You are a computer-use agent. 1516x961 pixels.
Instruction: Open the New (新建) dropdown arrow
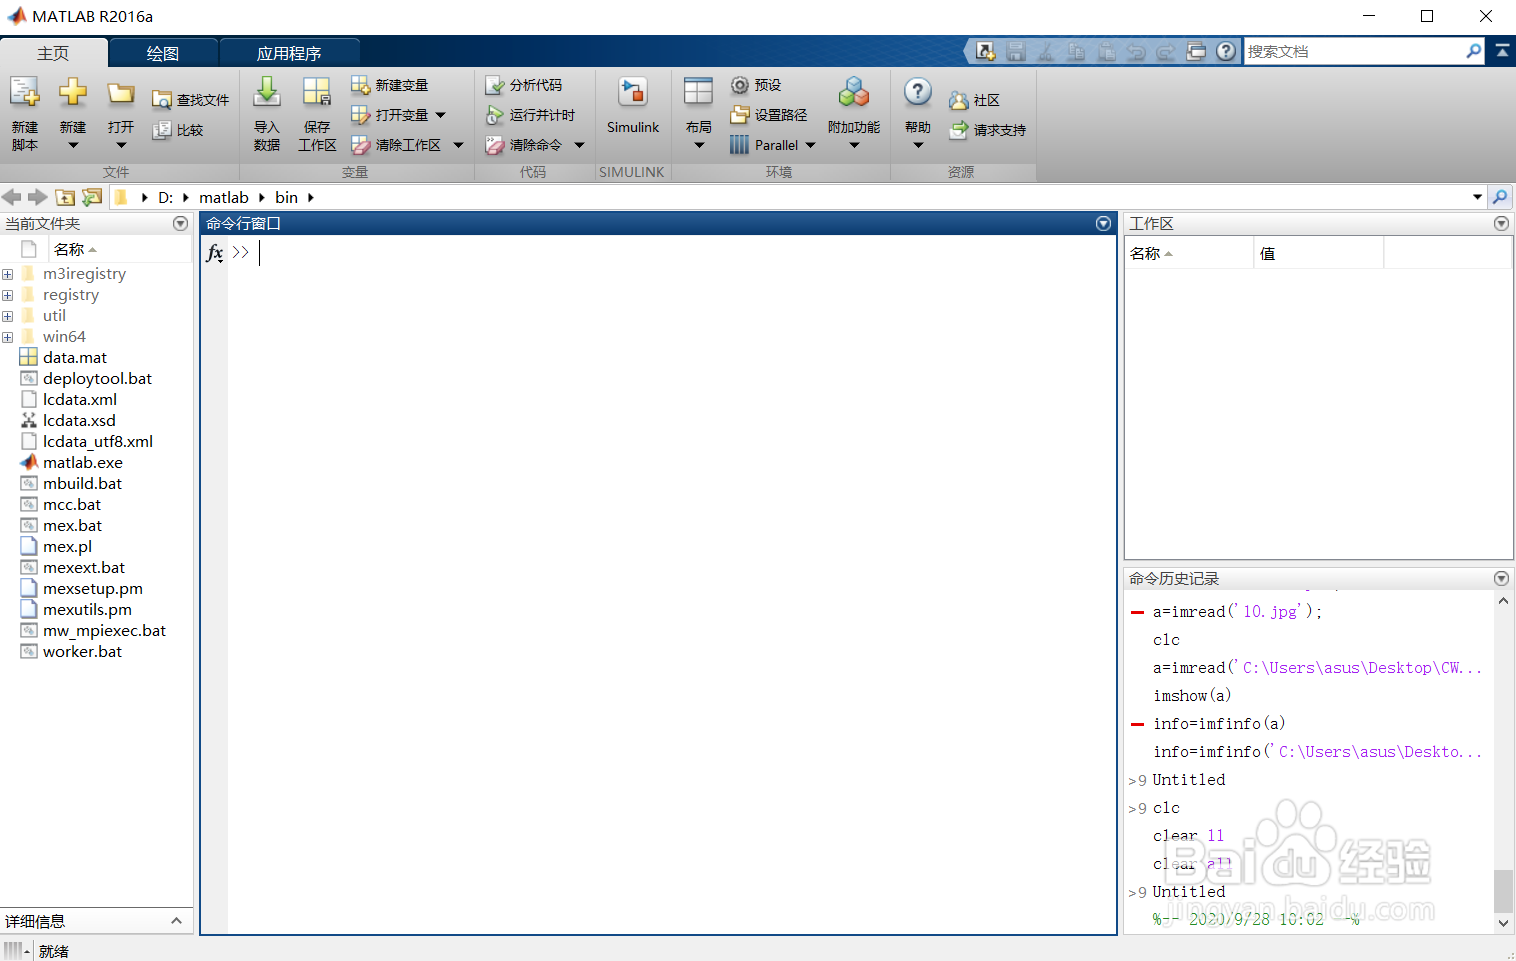pos(73,146)
